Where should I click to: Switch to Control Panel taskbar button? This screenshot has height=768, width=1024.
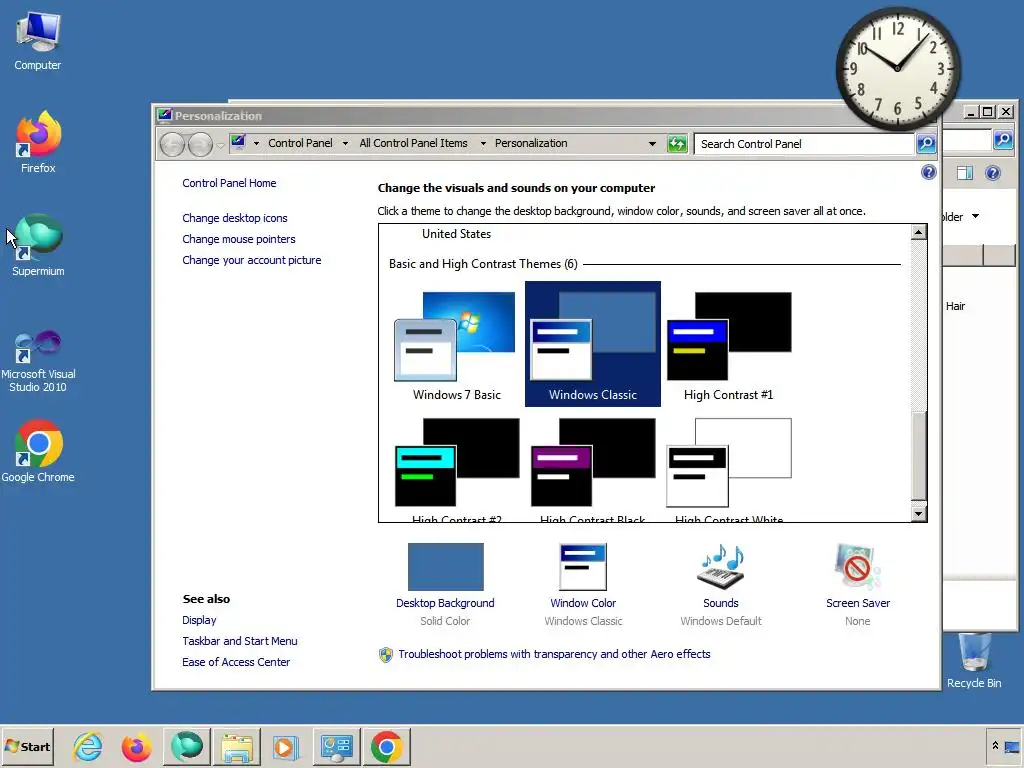click(x=336, y=746)
